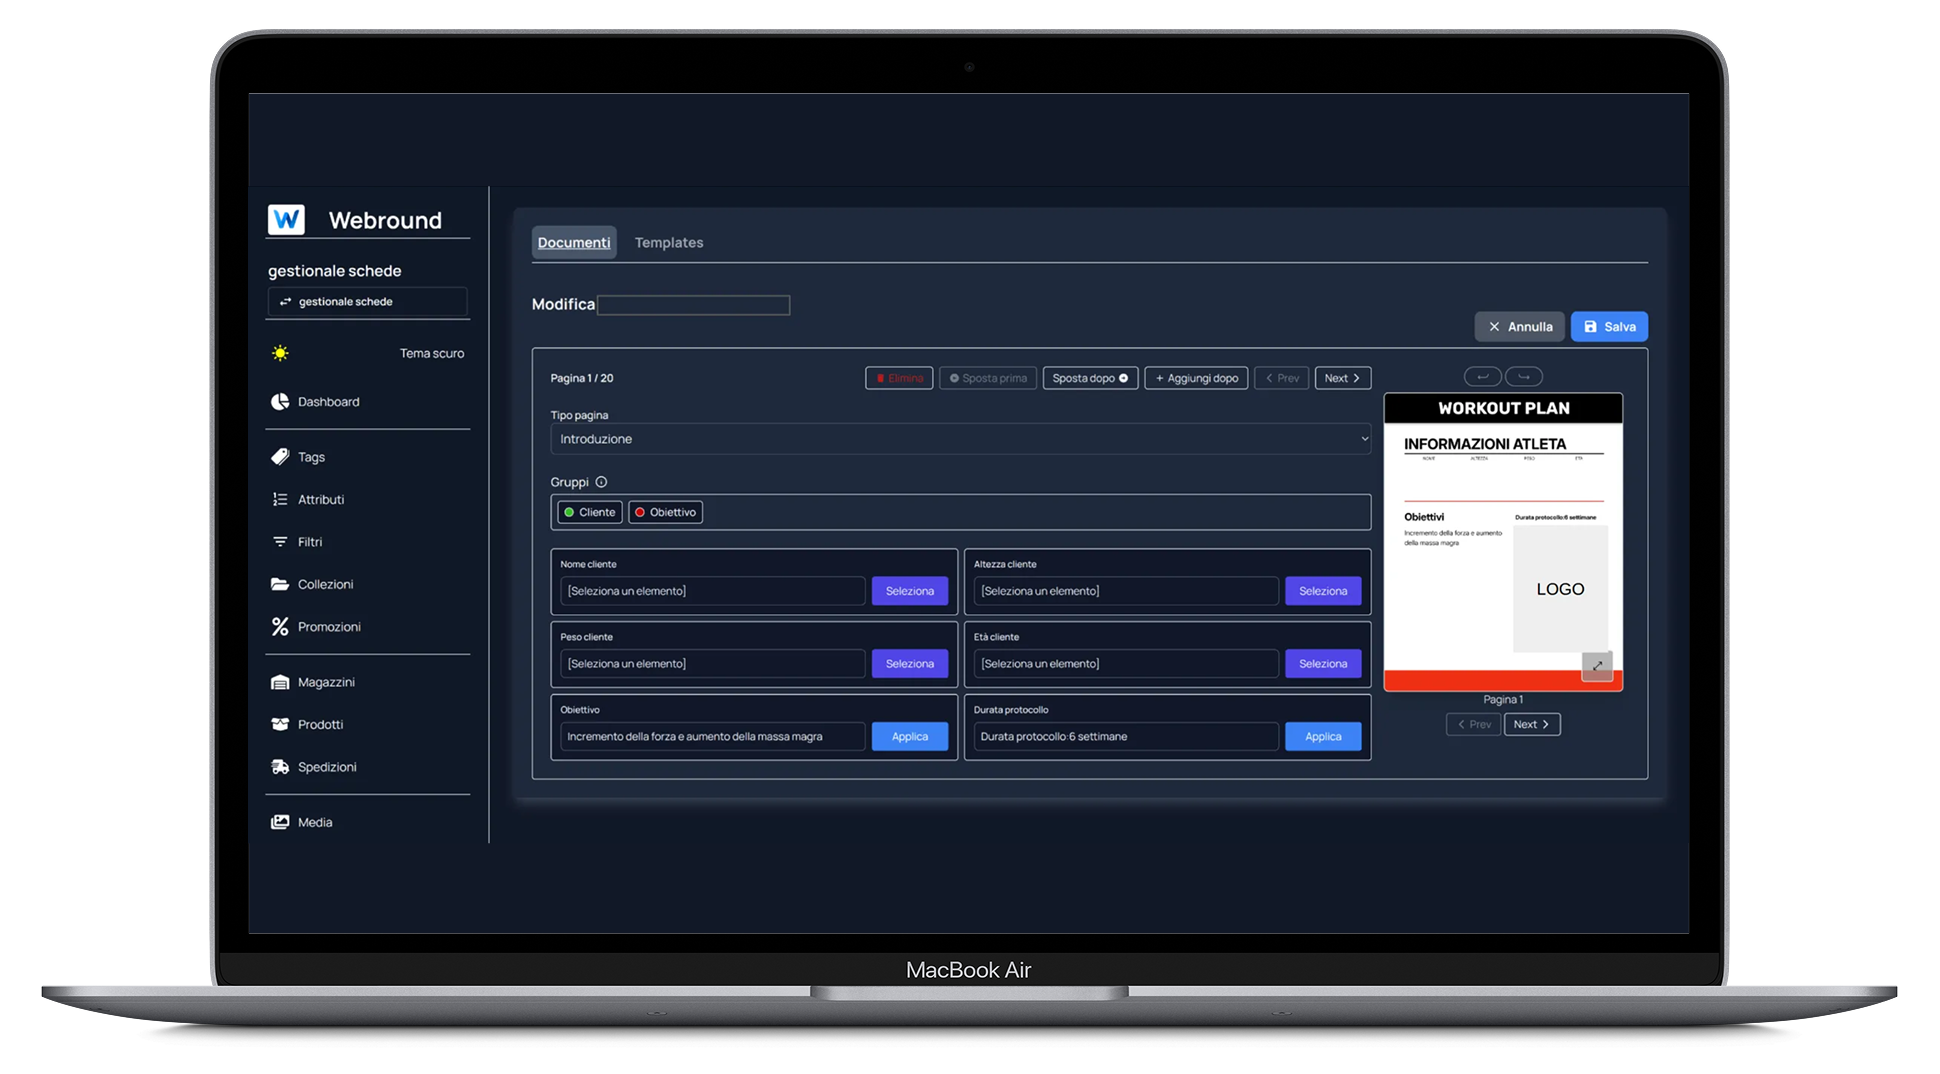Open the Media section icon
The width and height of the screenshot is (1940, 1074).
[x=280, y=822]
